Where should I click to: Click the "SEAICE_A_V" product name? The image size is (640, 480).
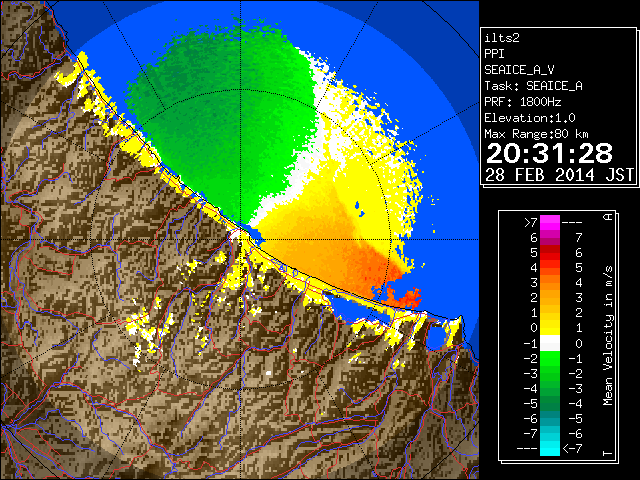pyautogui.click(x=519, y=70)
